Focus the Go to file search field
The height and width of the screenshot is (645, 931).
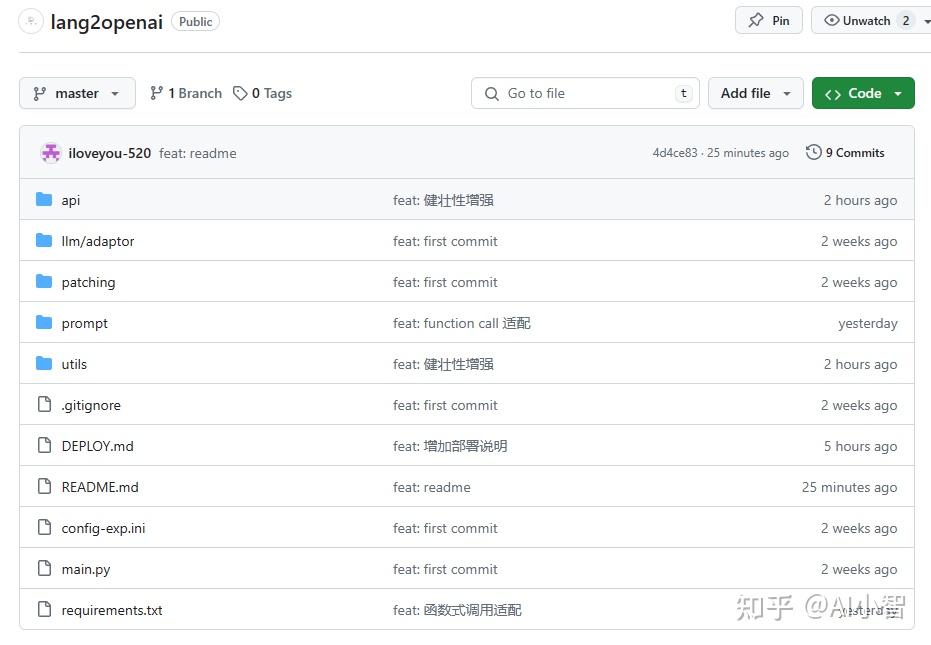585,93
